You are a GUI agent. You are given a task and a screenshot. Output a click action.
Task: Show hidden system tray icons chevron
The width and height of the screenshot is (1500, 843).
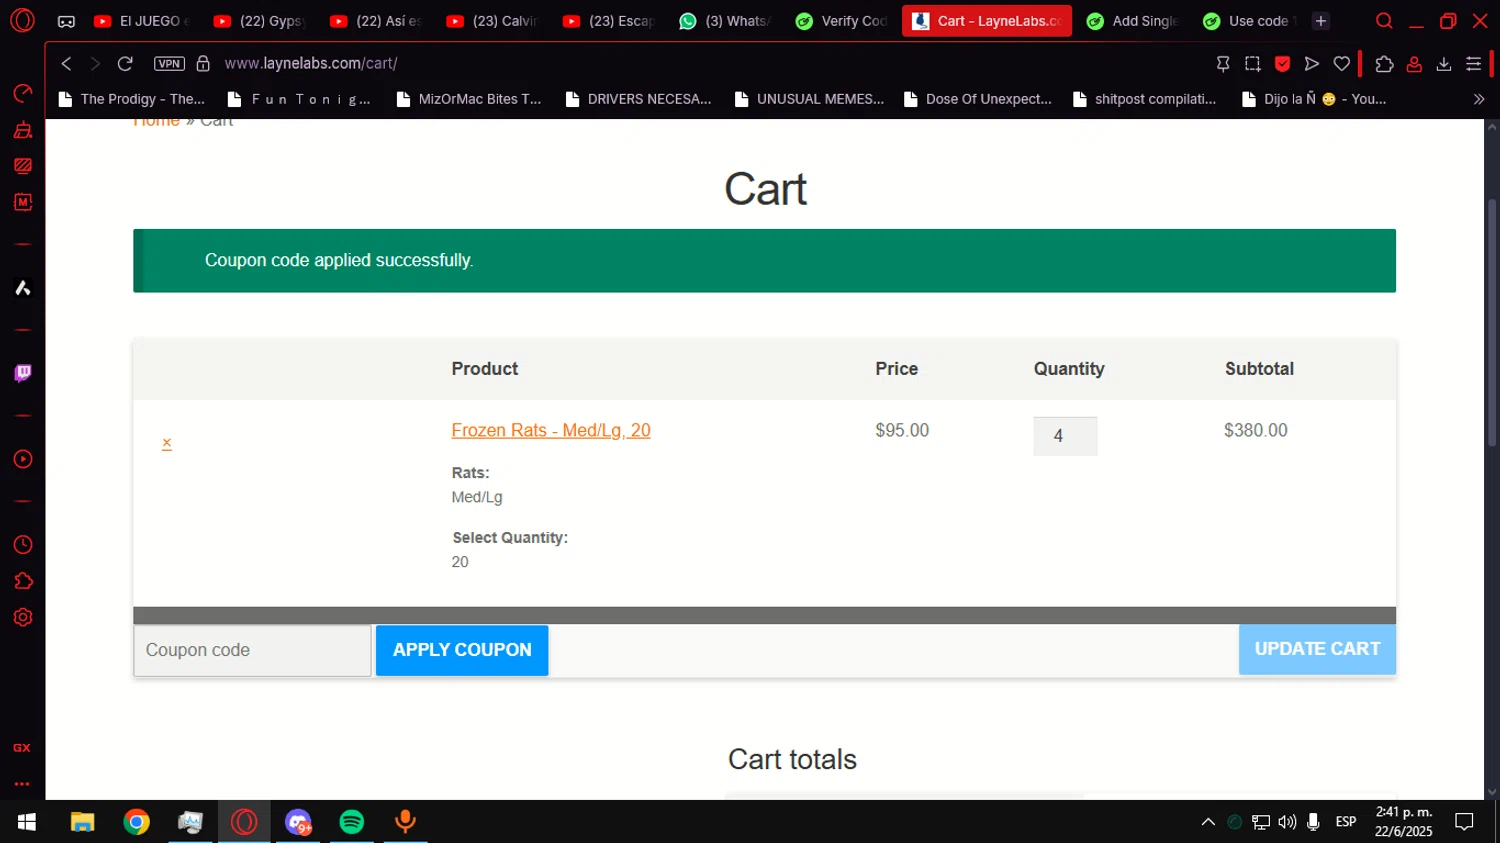pos(1208,822)
